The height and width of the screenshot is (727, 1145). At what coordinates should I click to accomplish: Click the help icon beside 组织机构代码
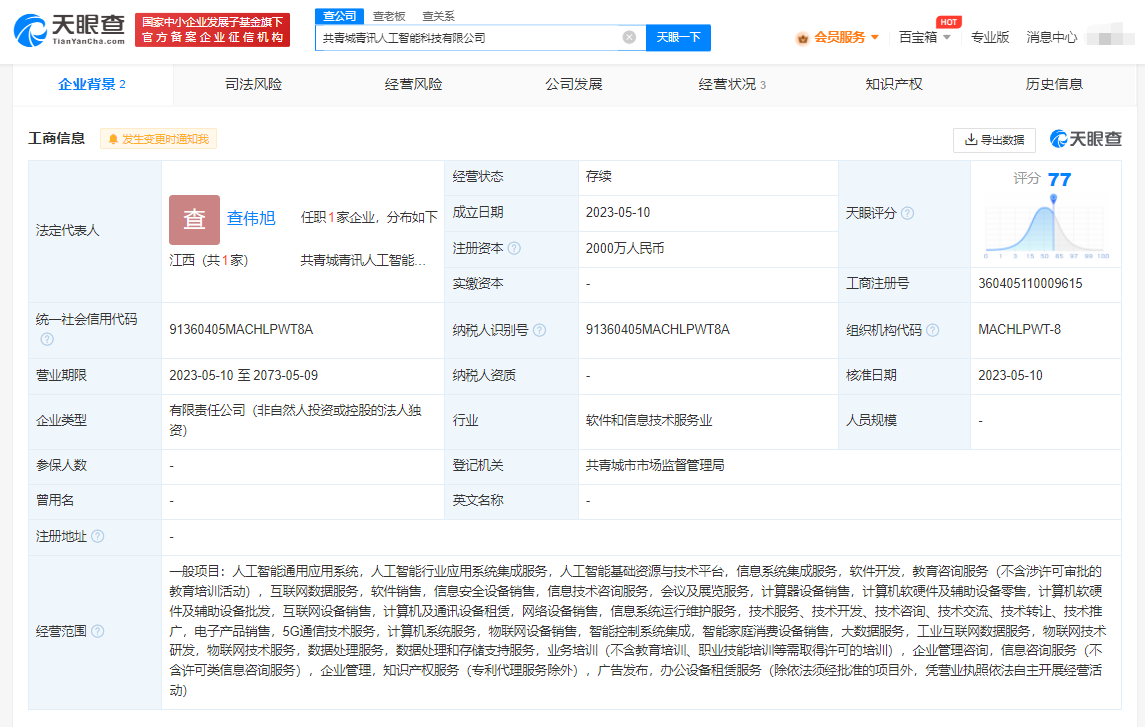click(933, 330)
